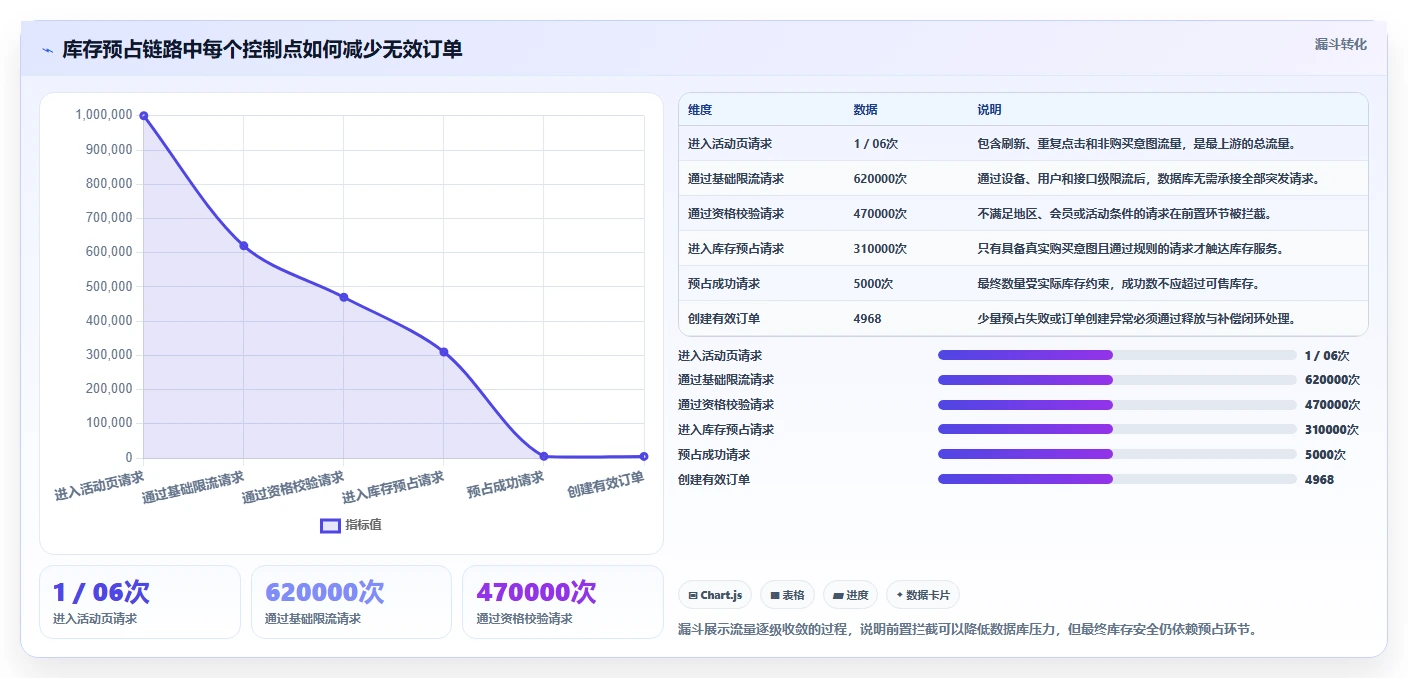Open the 620000次 data card
This screenshot has width=1408, height=678.
click(x=351, y=602)
